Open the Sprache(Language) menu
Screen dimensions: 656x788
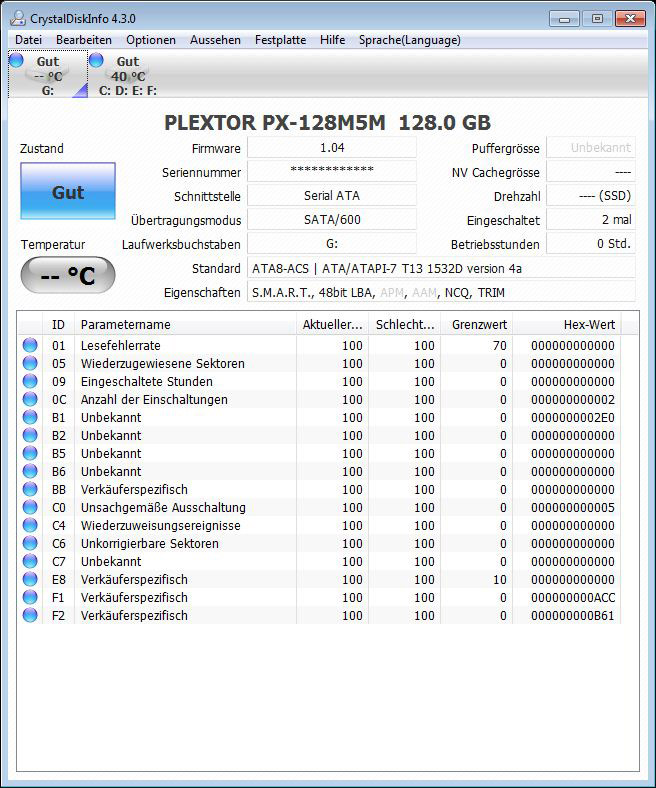point(410,40)
